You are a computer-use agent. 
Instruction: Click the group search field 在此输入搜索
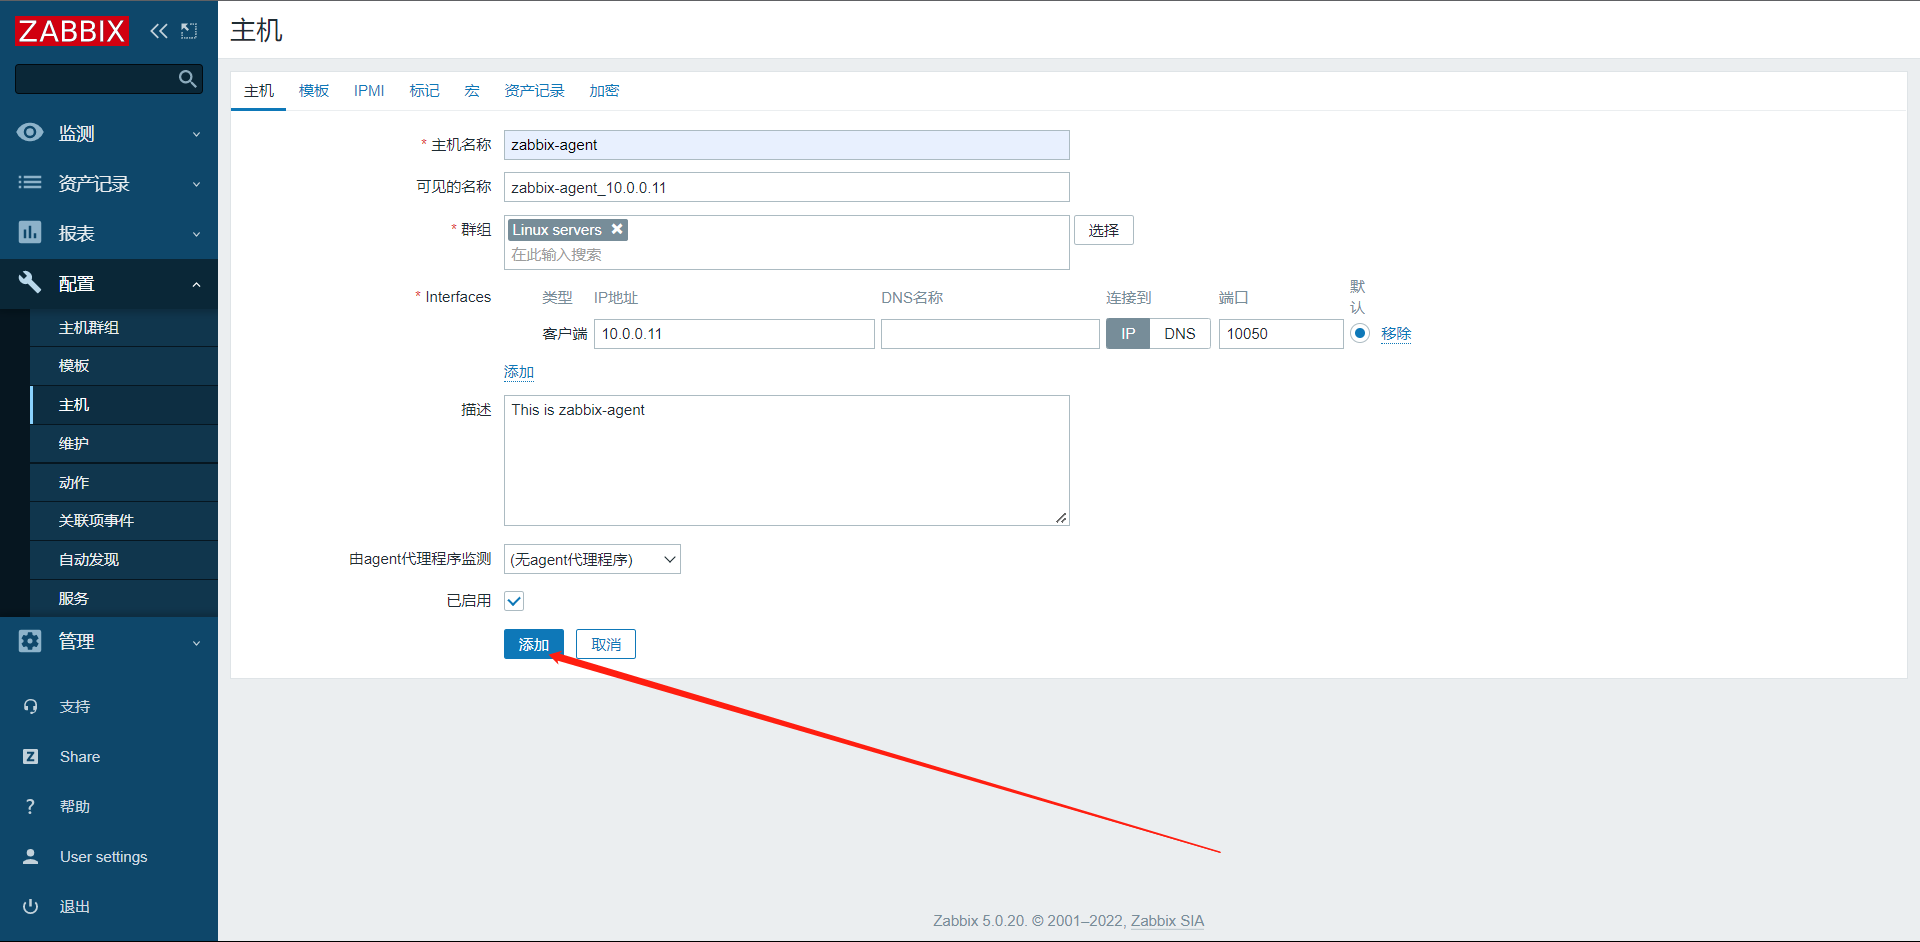point(787,255)
